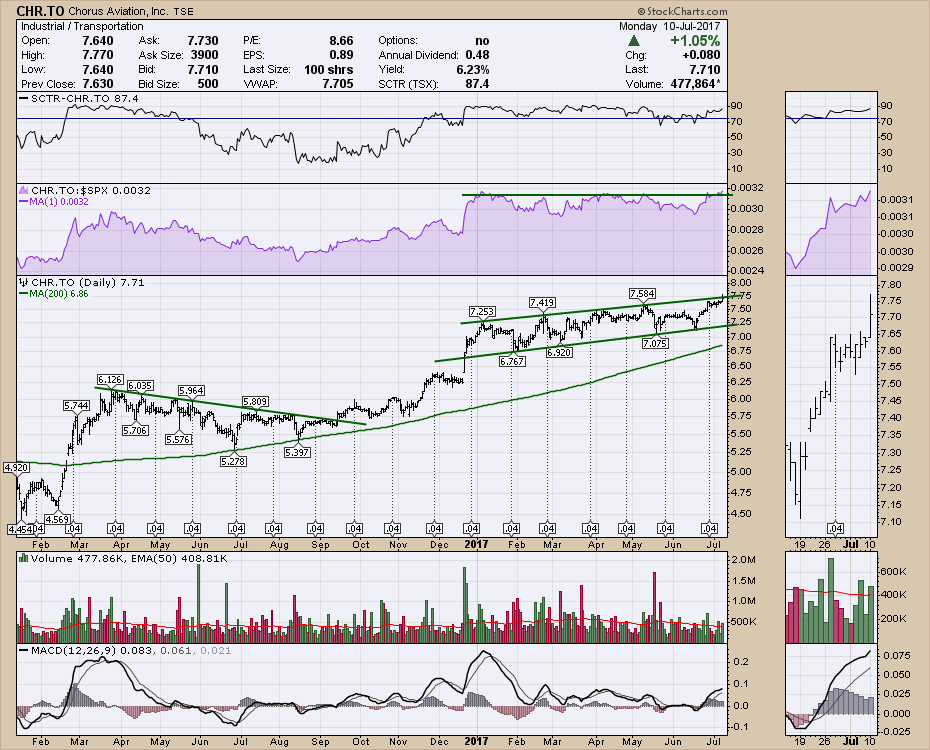The width and height of the screenshot is (930, 750).
Task: Click the 4.920 price label
Action: (x=17, y=467)
